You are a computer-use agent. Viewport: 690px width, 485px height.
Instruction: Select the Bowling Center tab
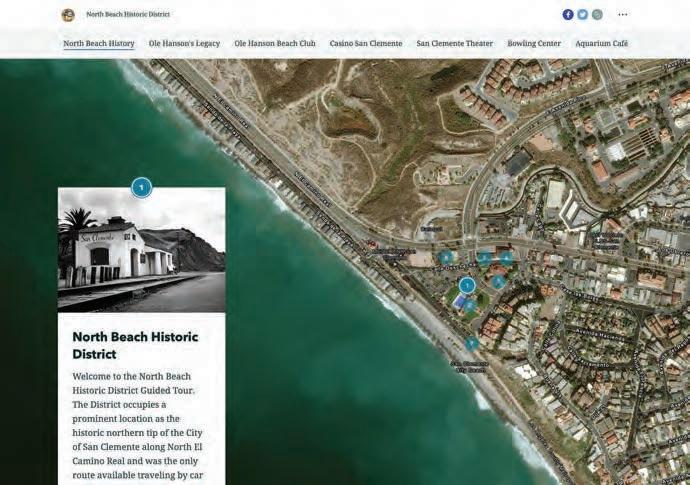click(534, 44)
